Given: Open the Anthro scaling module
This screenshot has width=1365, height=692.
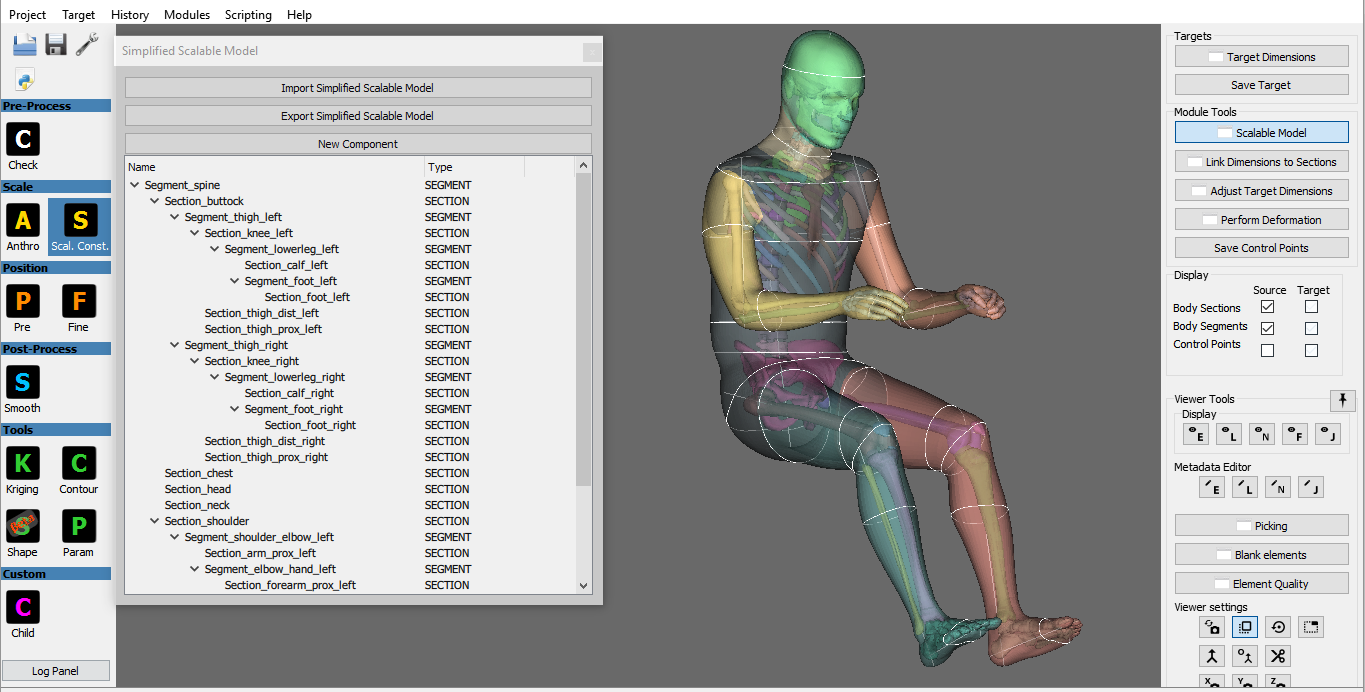Looking at the screenshot, I should [x=23, y=227].
